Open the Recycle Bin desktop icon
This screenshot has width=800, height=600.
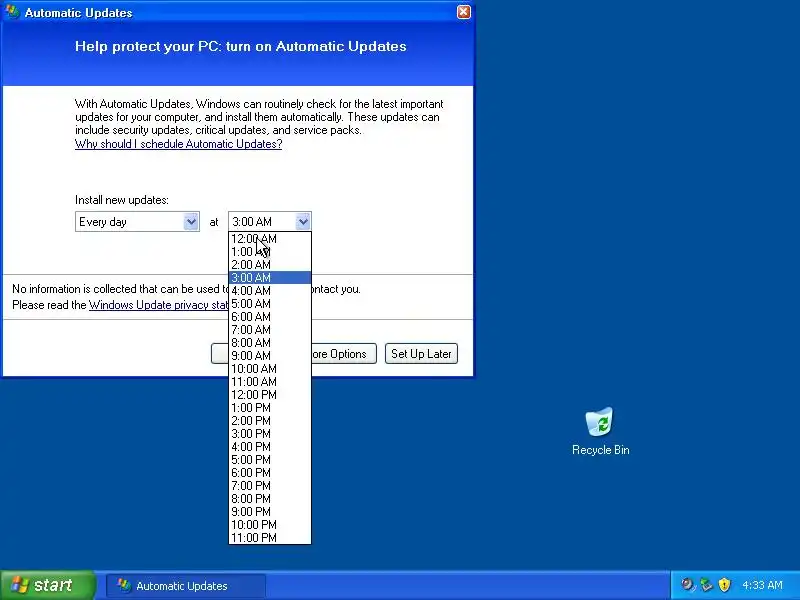(600, 432)
